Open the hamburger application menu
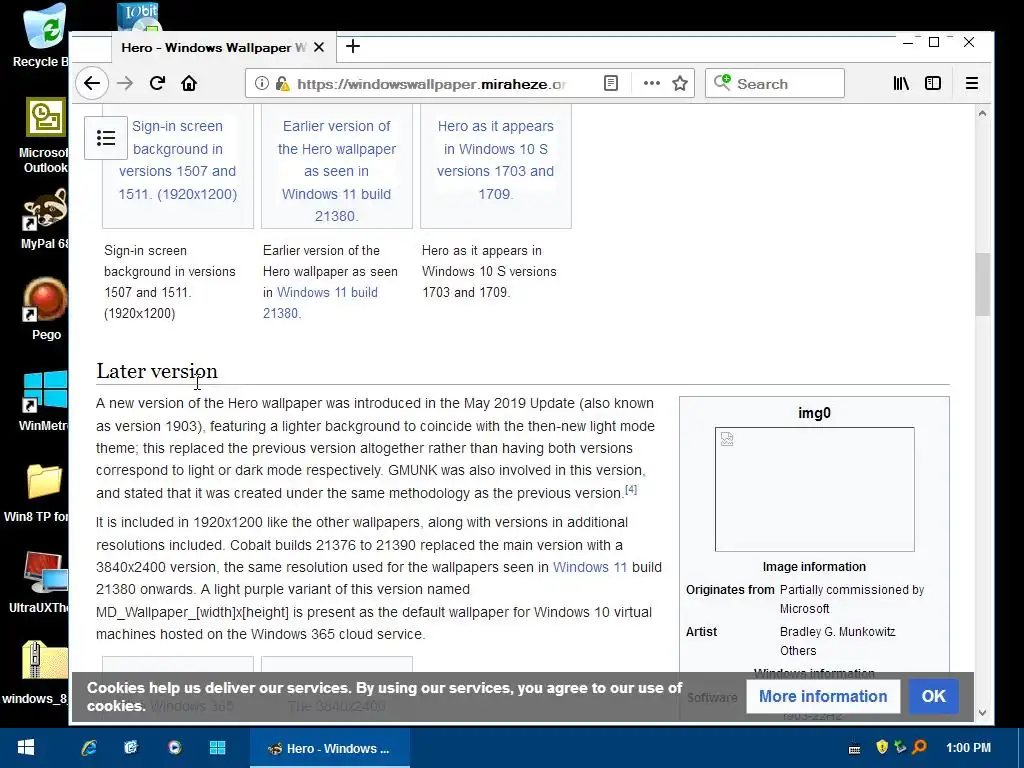Image resolution: width=1024 pixels, height=768 pixels. pyautogui.click(x=972, y=84)
